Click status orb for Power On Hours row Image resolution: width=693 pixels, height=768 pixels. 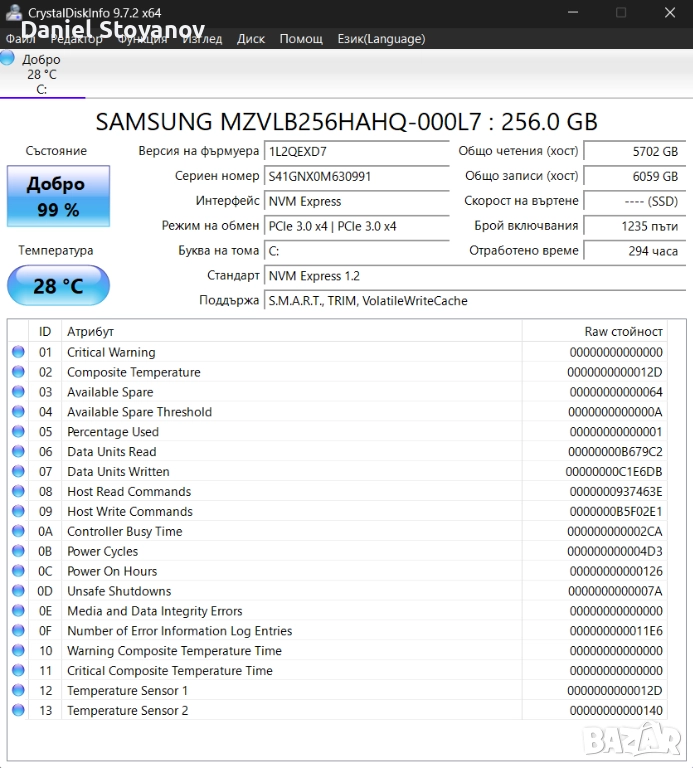point(18,571)
